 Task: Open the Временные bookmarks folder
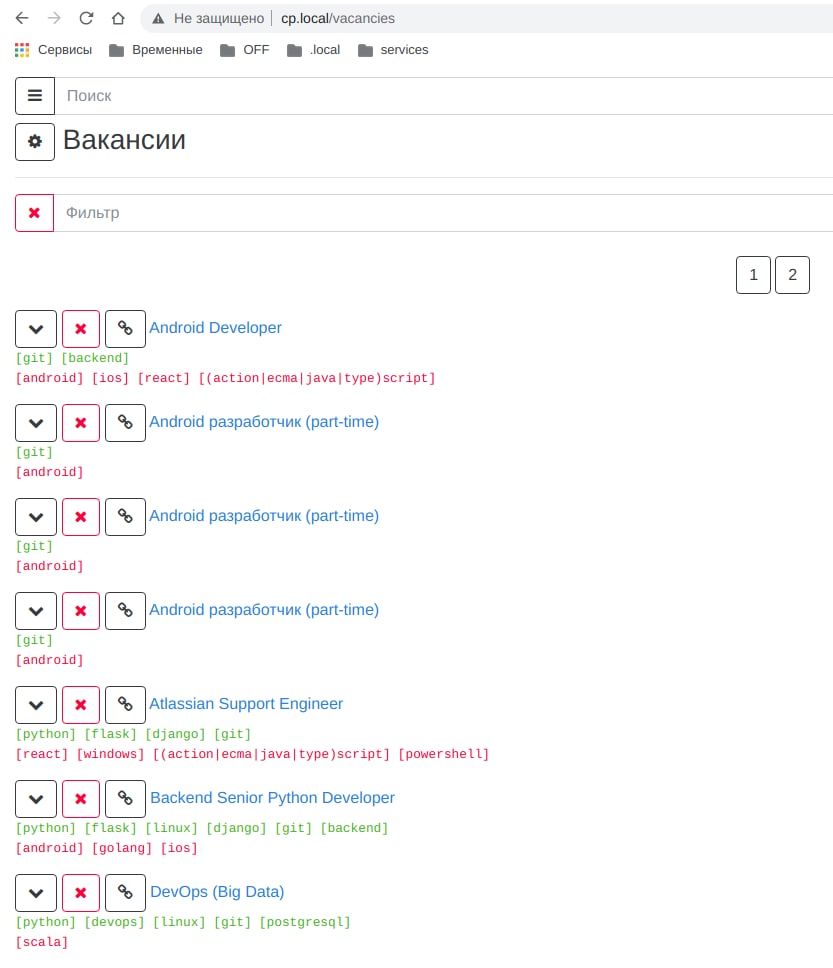(x=156, y=50)
